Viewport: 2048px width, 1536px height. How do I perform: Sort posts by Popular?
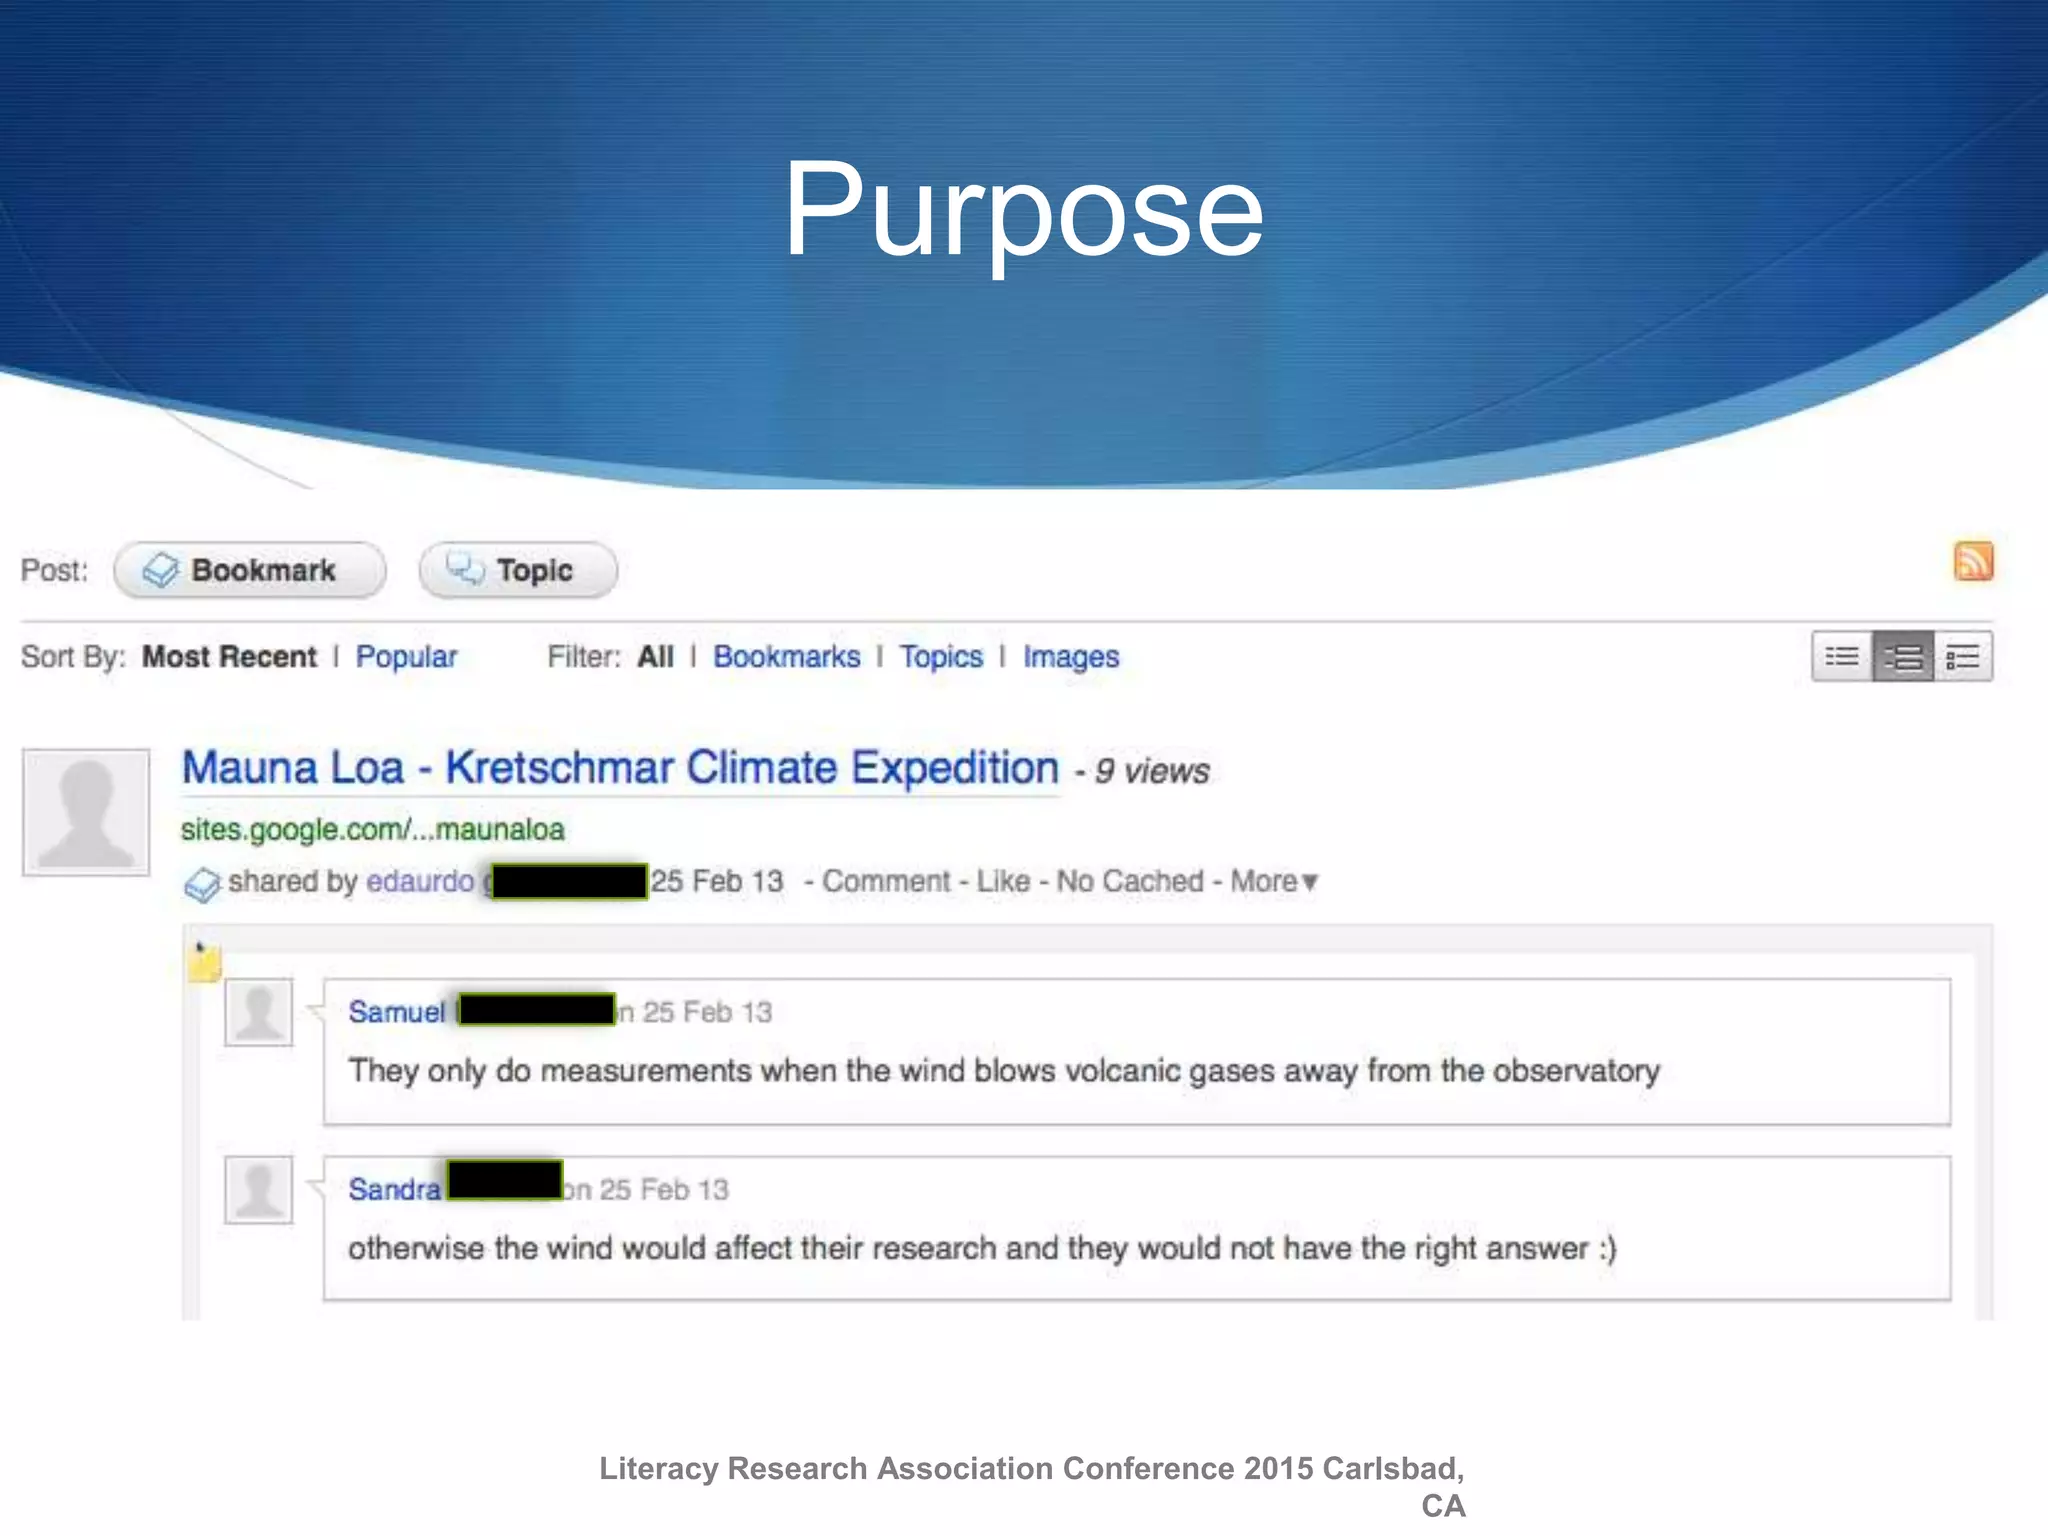point(406,657)
